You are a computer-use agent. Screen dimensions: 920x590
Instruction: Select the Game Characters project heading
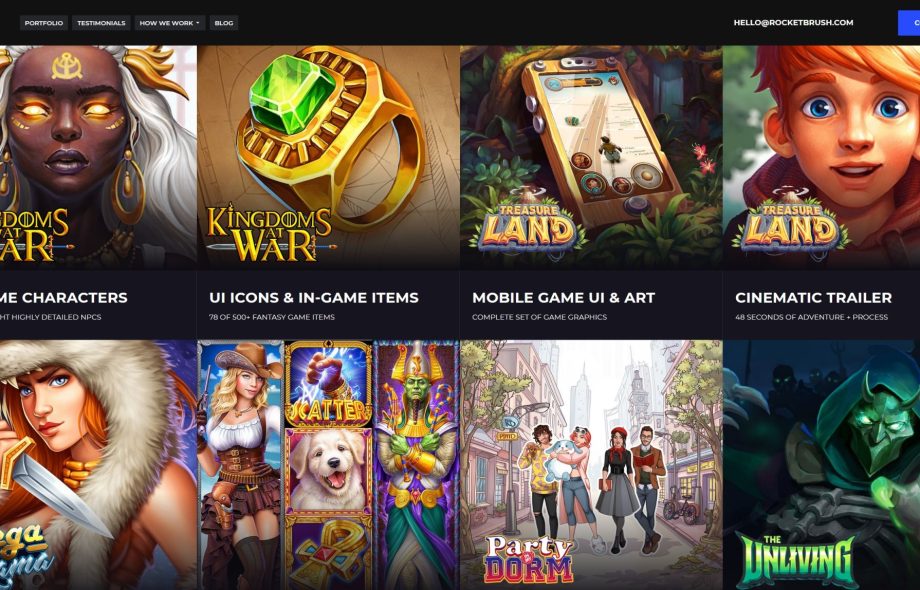[x=63, y=298]
